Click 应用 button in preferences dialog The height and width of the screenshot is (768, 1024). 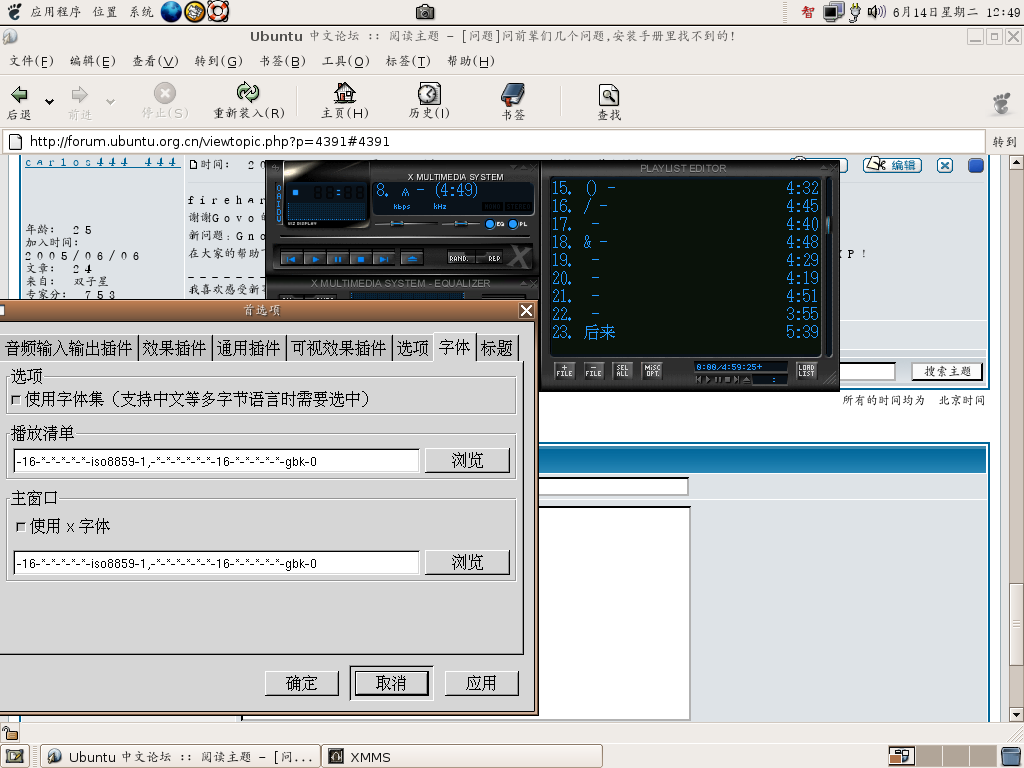tap(481, 683)
